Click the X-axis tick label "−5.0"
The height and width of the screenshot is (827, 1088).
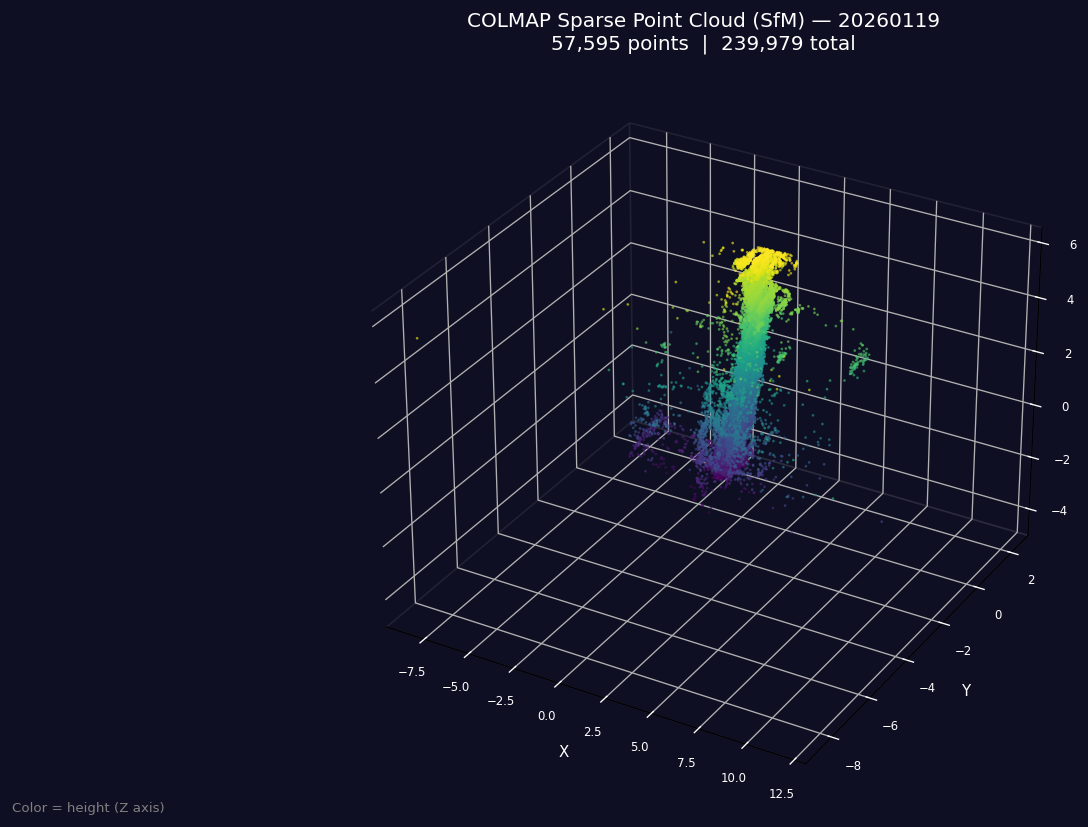click(456, 687)
